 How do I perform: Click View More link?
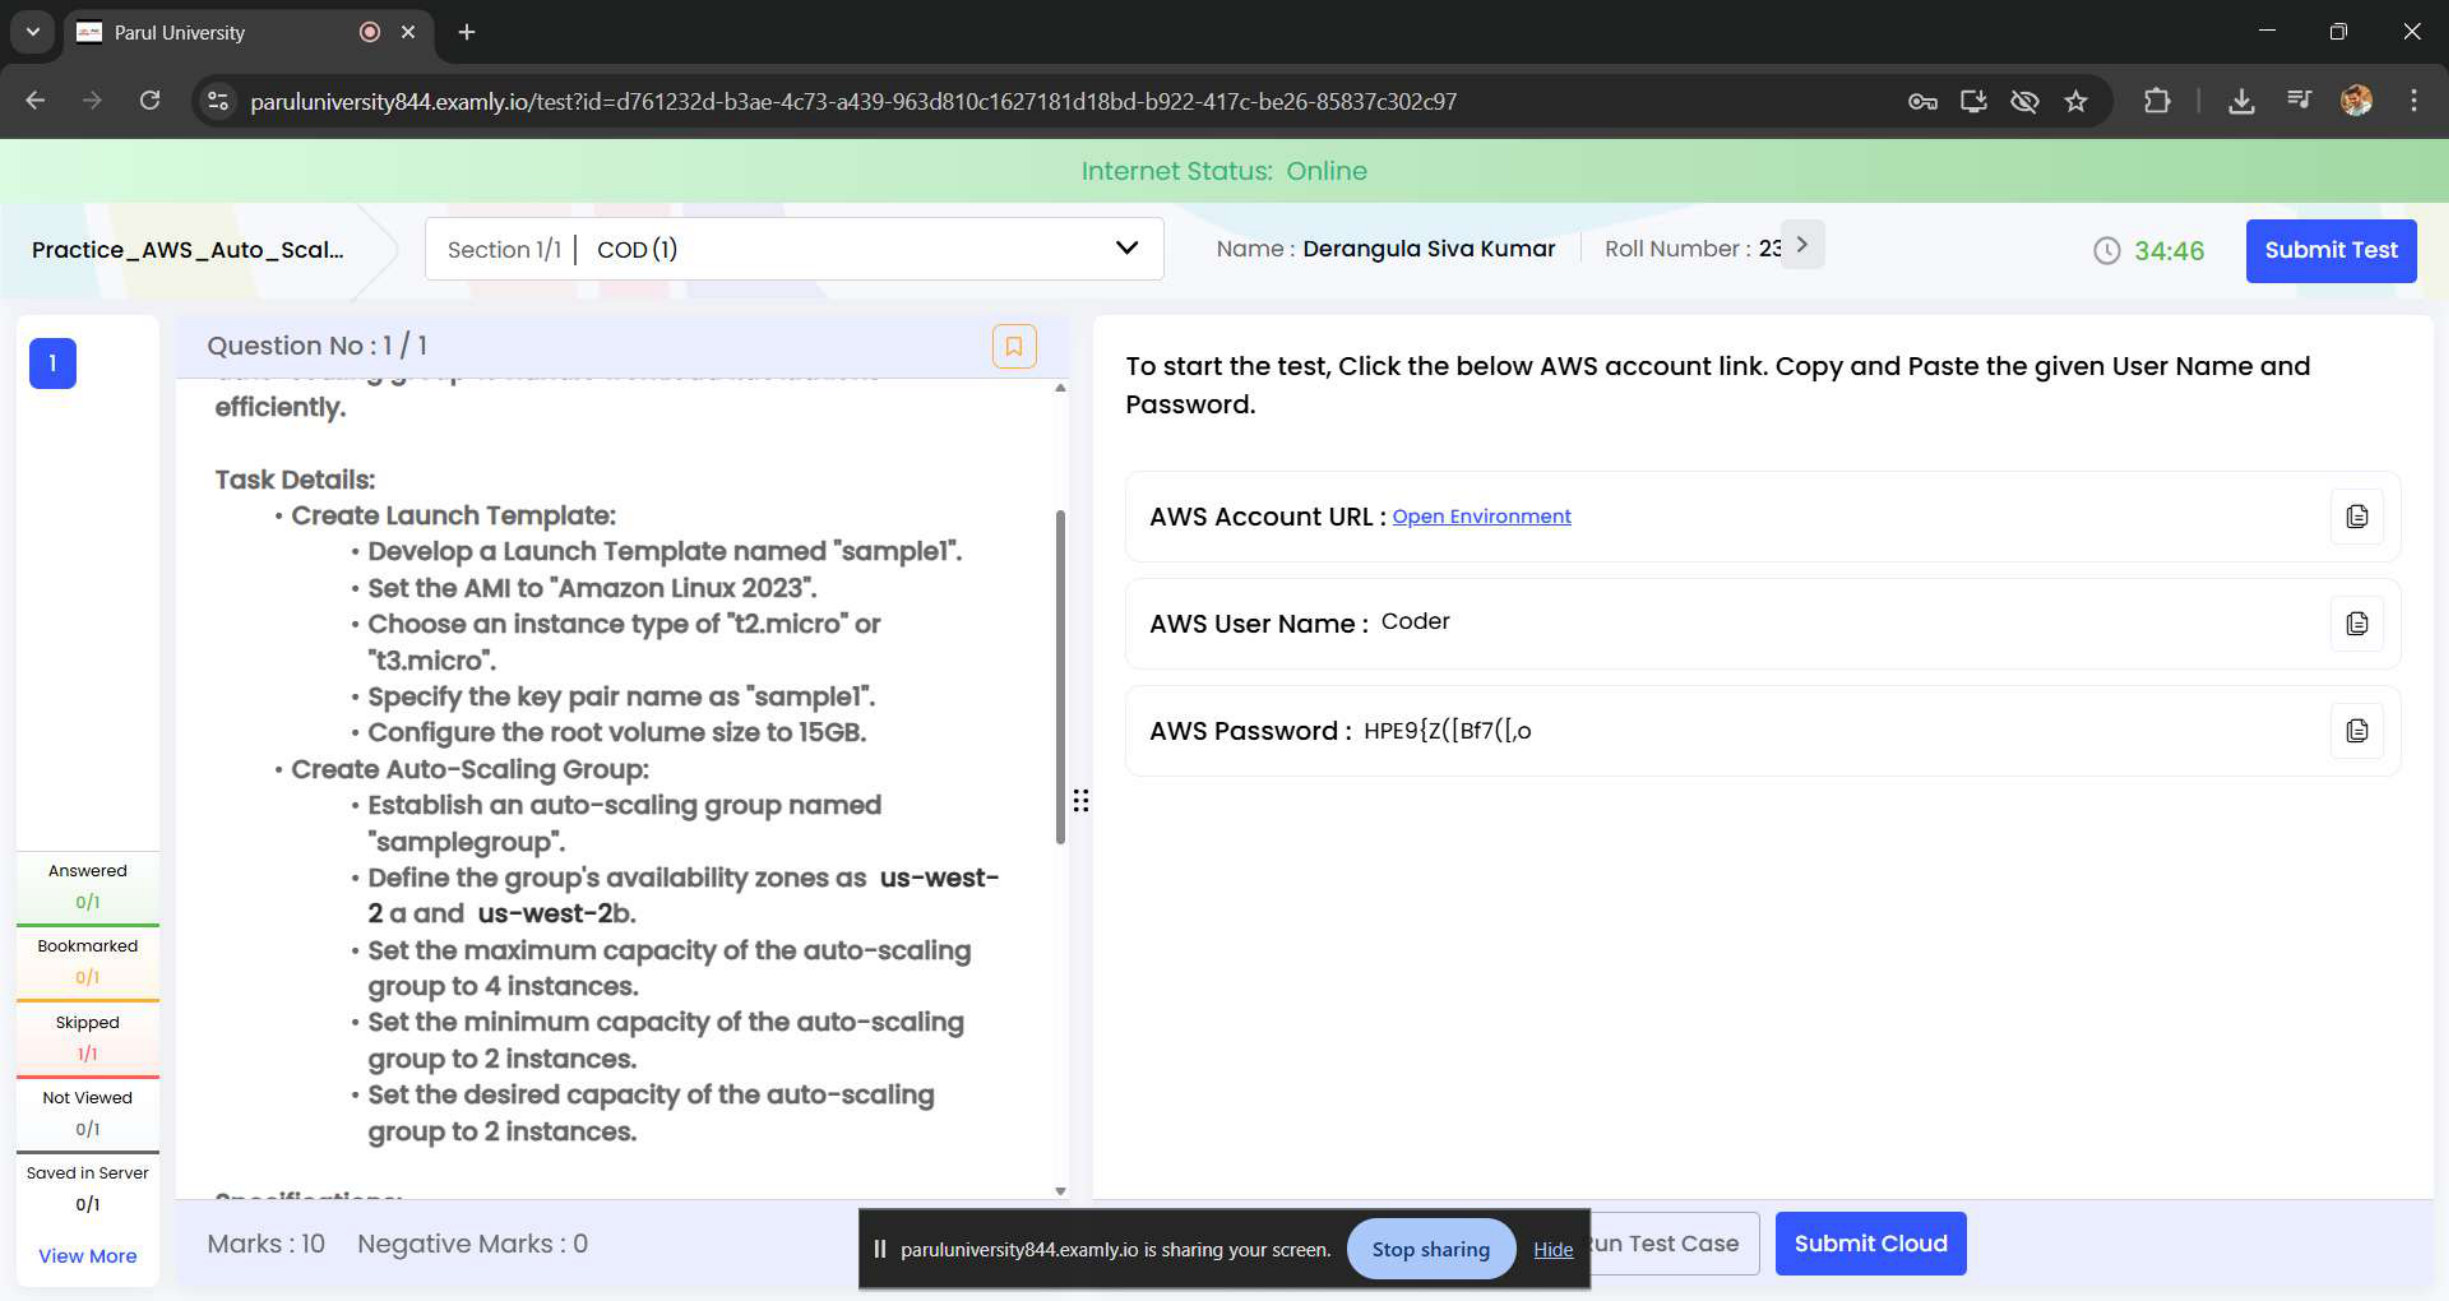[x=87, y=1255]
